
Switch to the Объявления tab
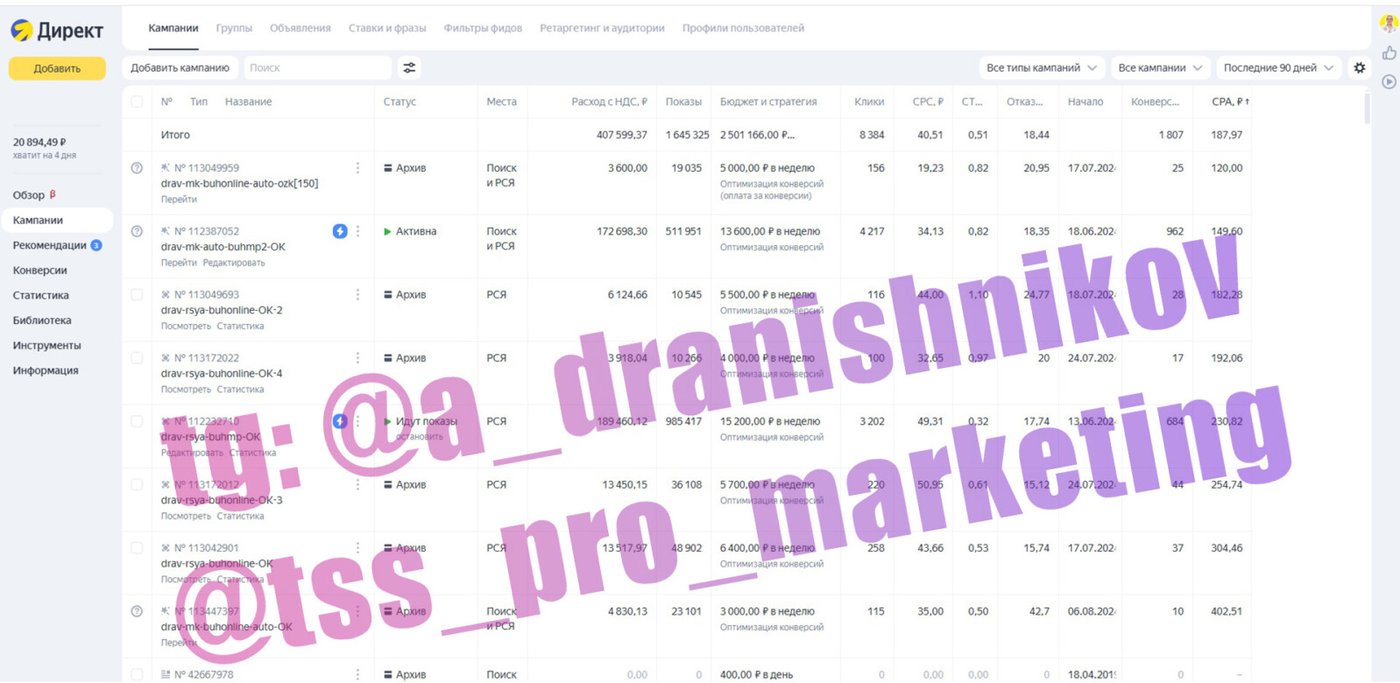[x=300, y=28]
